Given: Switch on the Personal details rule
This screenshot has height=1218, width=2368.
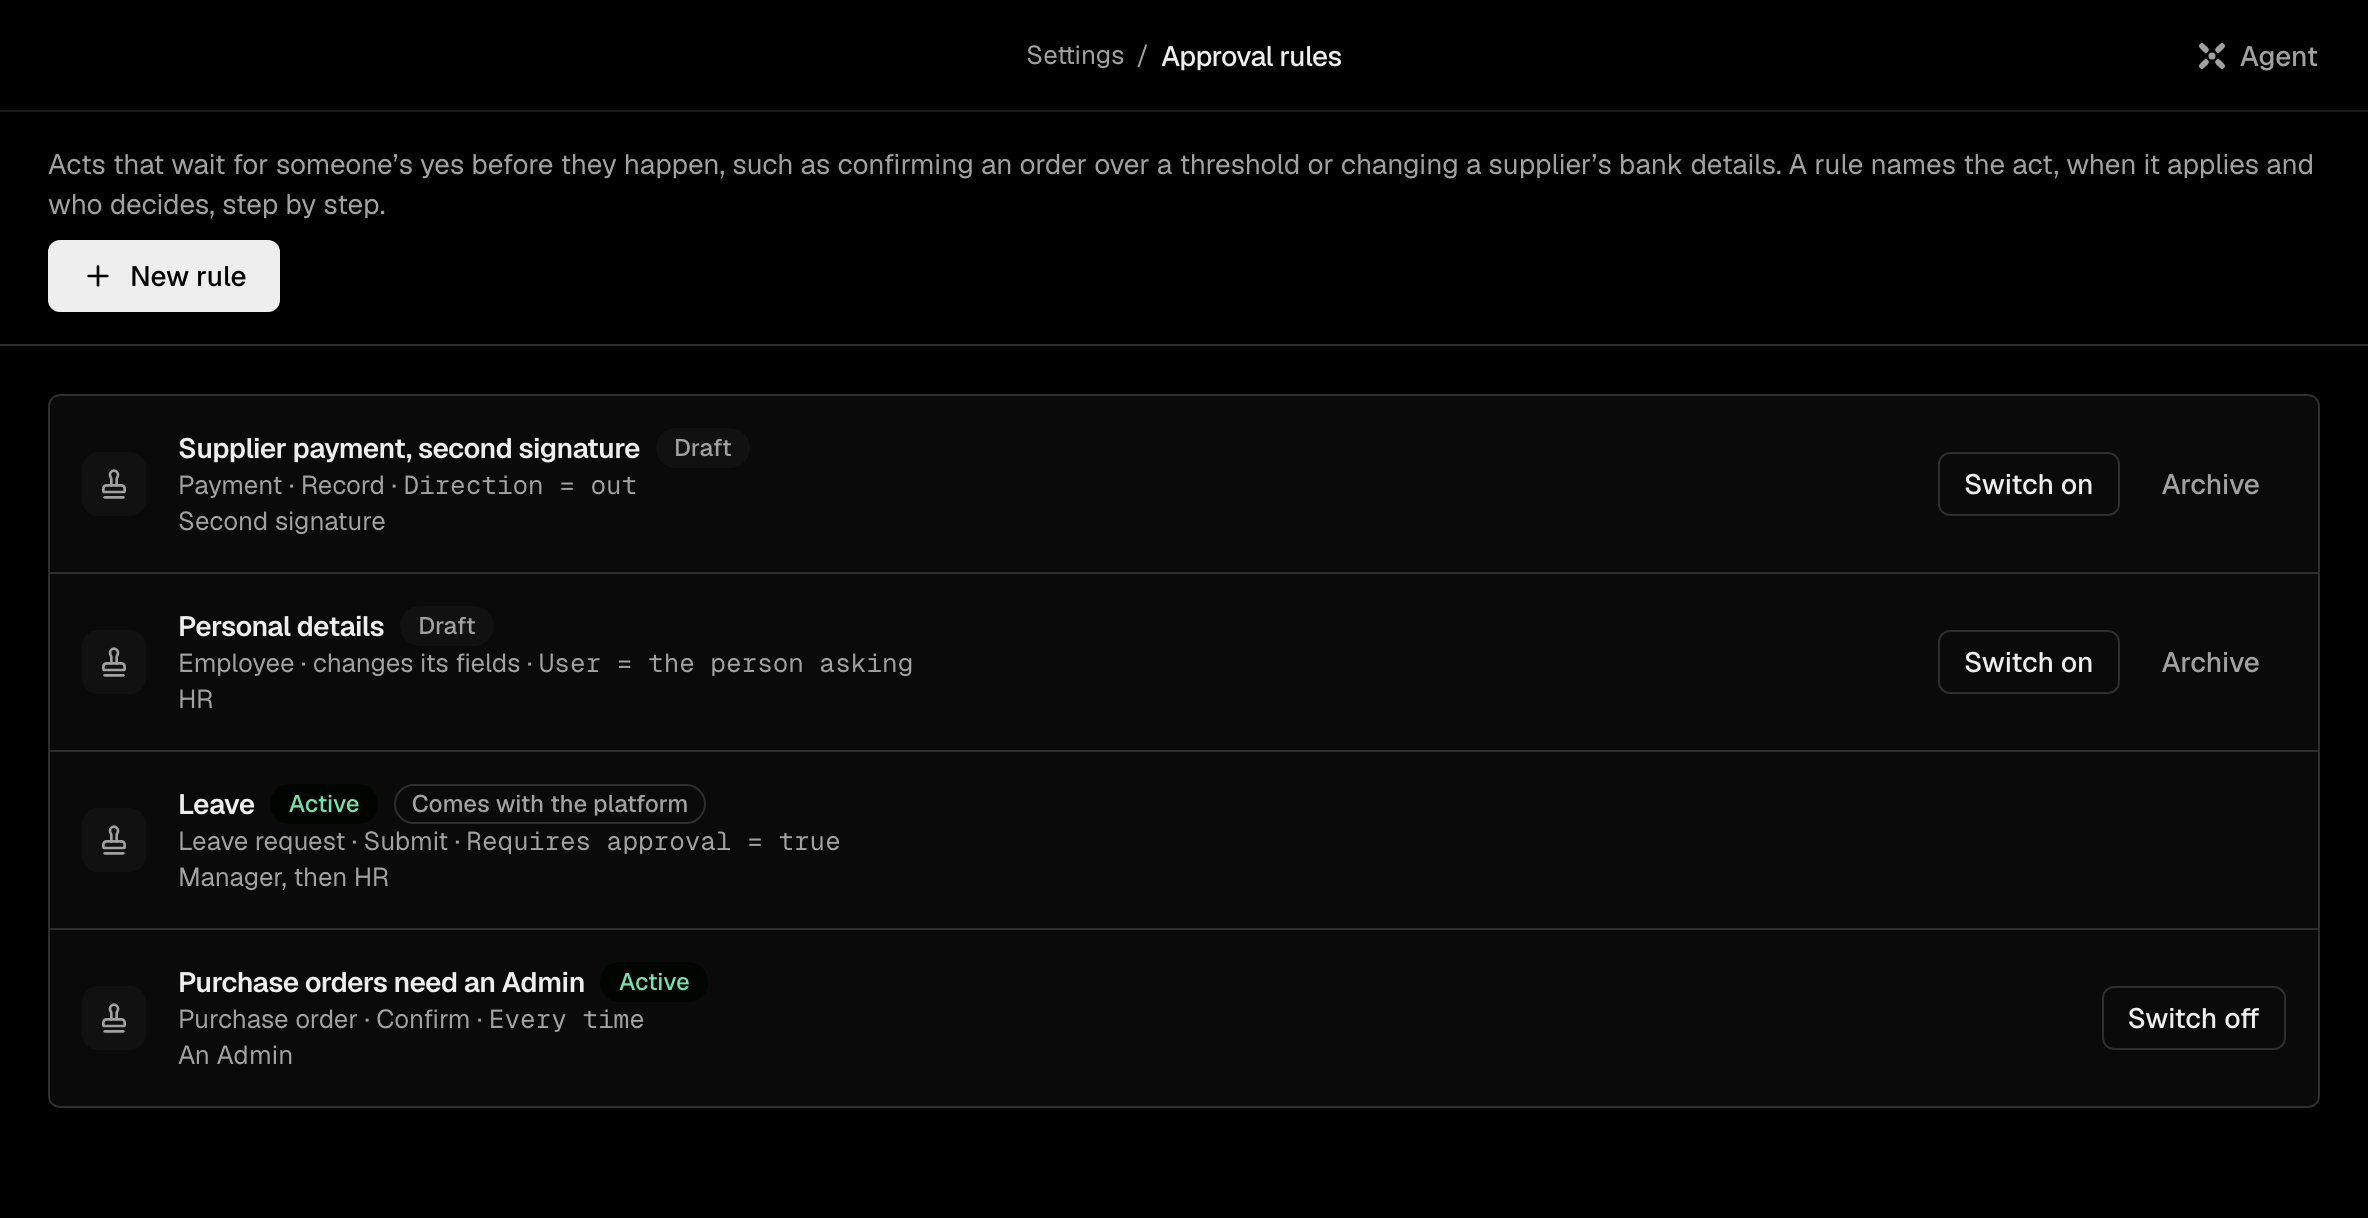Looking at the screenshot, I should click(x=2028, y=662).
